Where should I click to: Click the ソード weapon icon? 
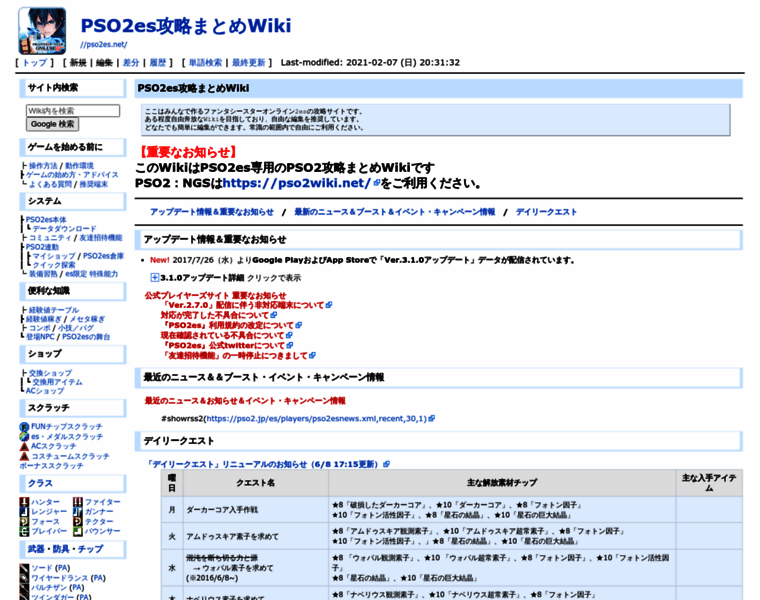point(24,568)
